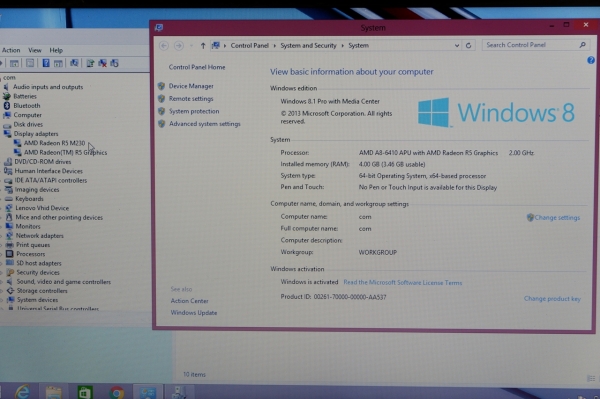
Task: Open Action Center link
Action: 189,301
